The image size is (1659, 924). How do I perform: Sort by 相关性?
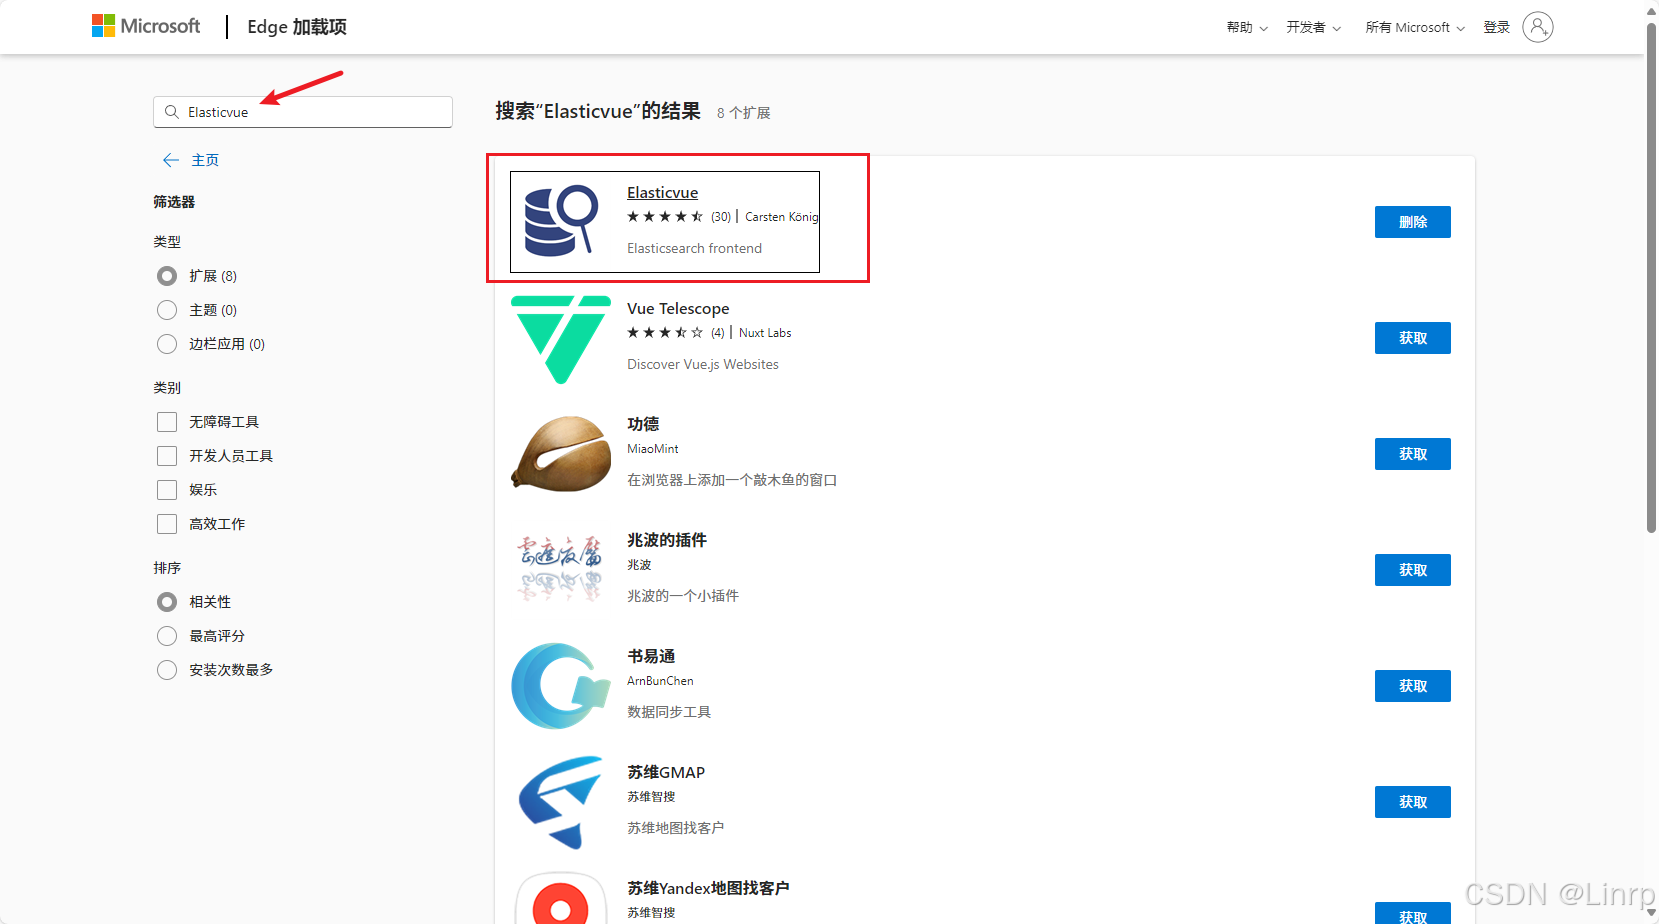point(167,602)
